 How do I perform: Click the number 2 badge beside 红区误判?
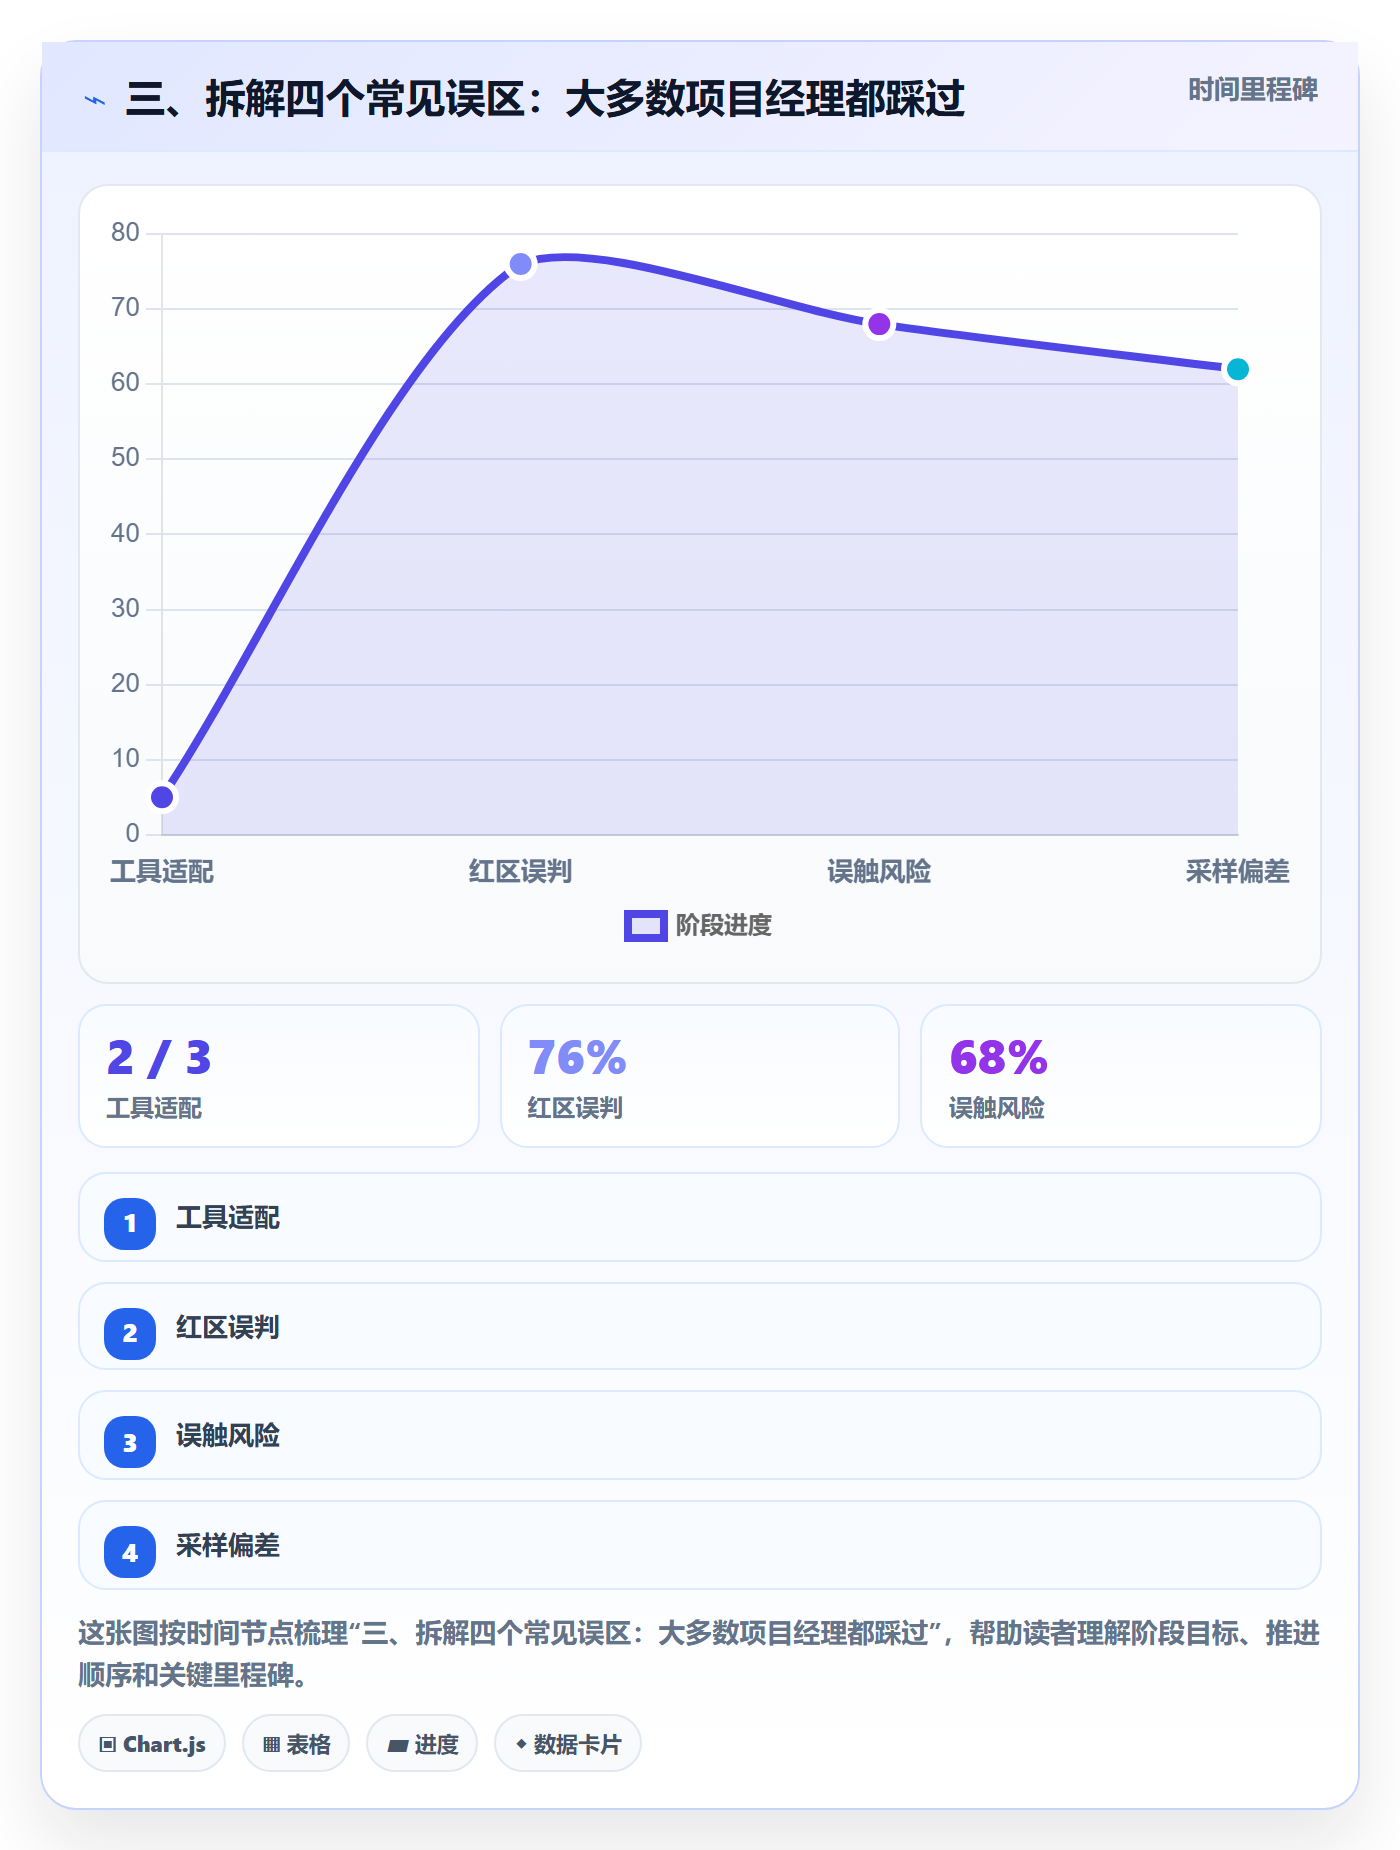[x=130, y=1333]
